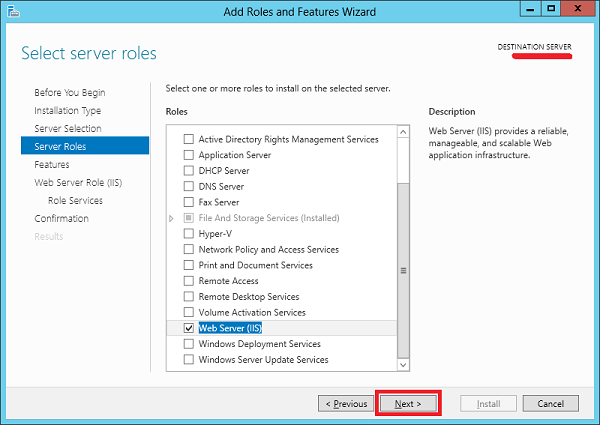Jump to Web Server Role (IIS) step

click(x=78, y=182)
